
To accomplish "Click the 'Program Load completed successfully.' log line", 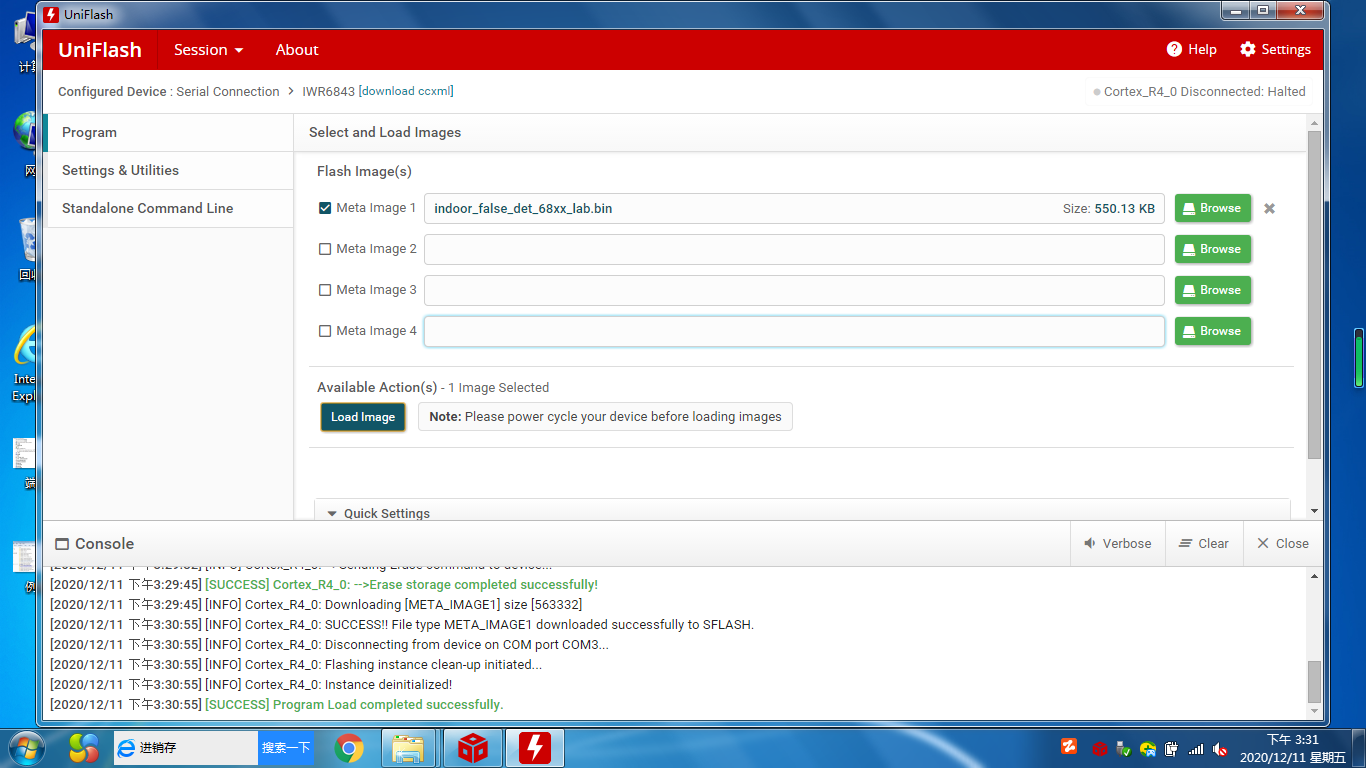I will click(x=276, y=704).
